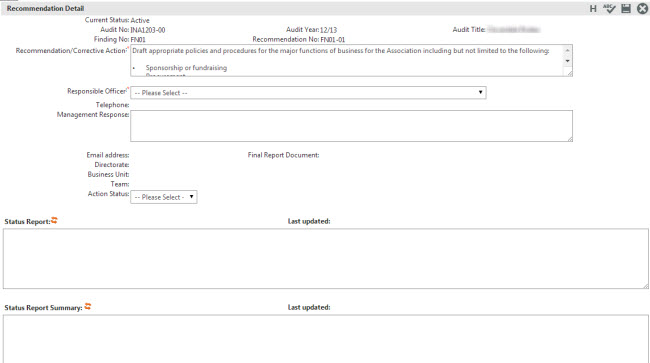Save the recommendation with disk icon
Viewport: 650px width, 363px height.
(626, 8)
